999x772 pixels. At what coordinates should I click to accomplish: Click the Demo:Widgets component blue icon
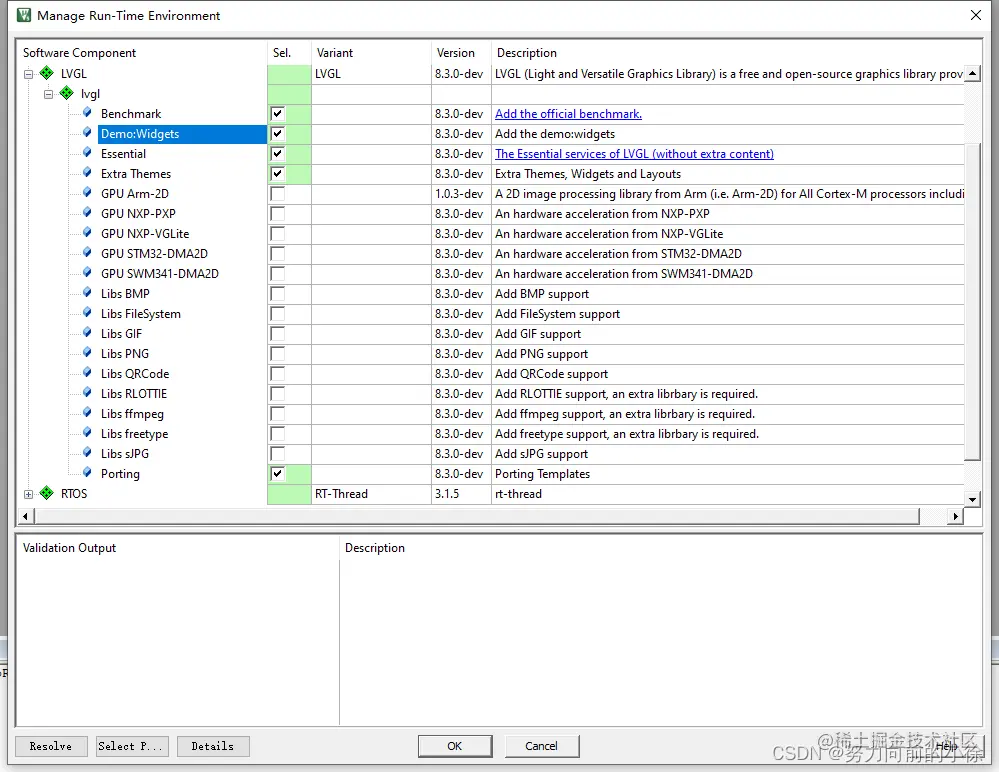click(87, 133)
